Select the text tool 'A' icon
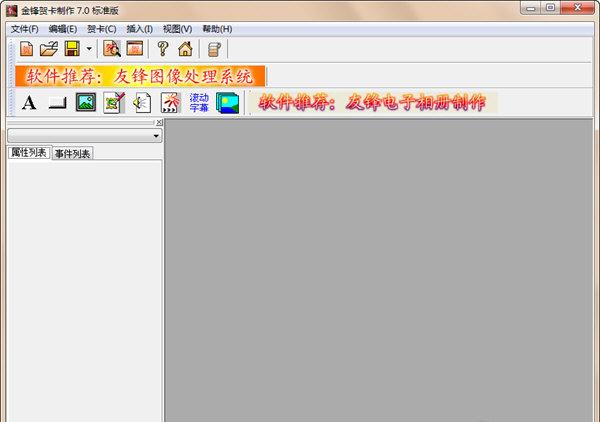Image resolution: width=600 pixels, height=422 pixels. pyautogui.click(x=29, y=102)
